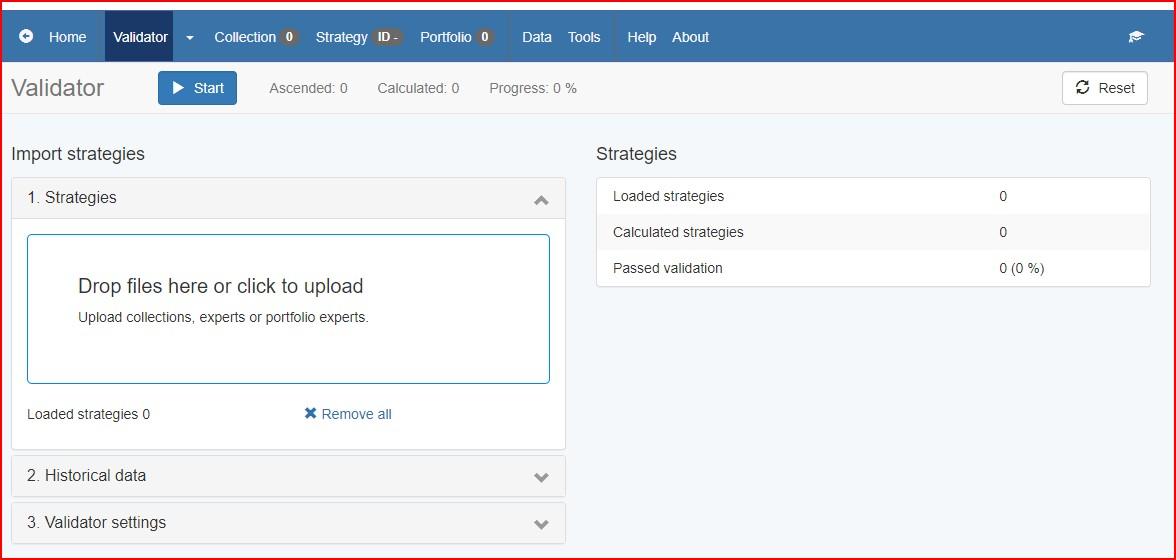Screen dimensions: 1176x560
Task: Click the Calculated: 0 counter text
Action: (418, 88)
